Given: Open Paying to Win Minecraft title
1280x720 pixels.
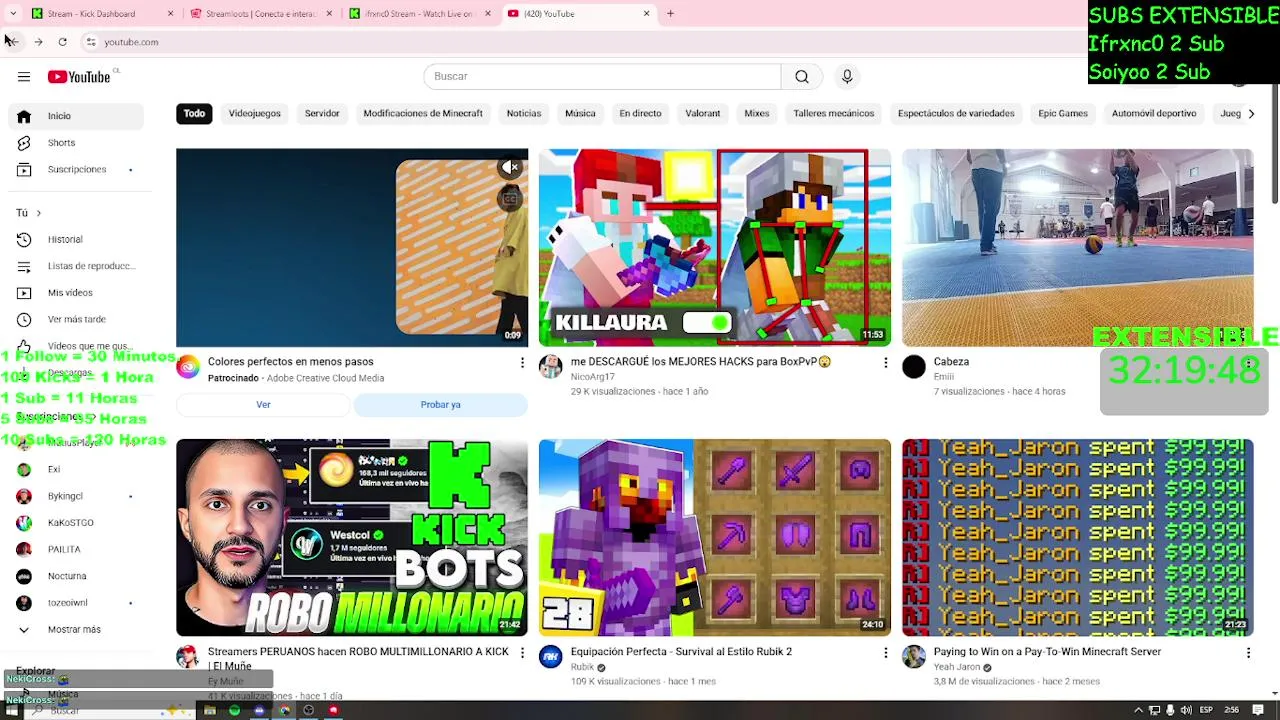Looking at the screenshot, I should (x=1047, y=652).
